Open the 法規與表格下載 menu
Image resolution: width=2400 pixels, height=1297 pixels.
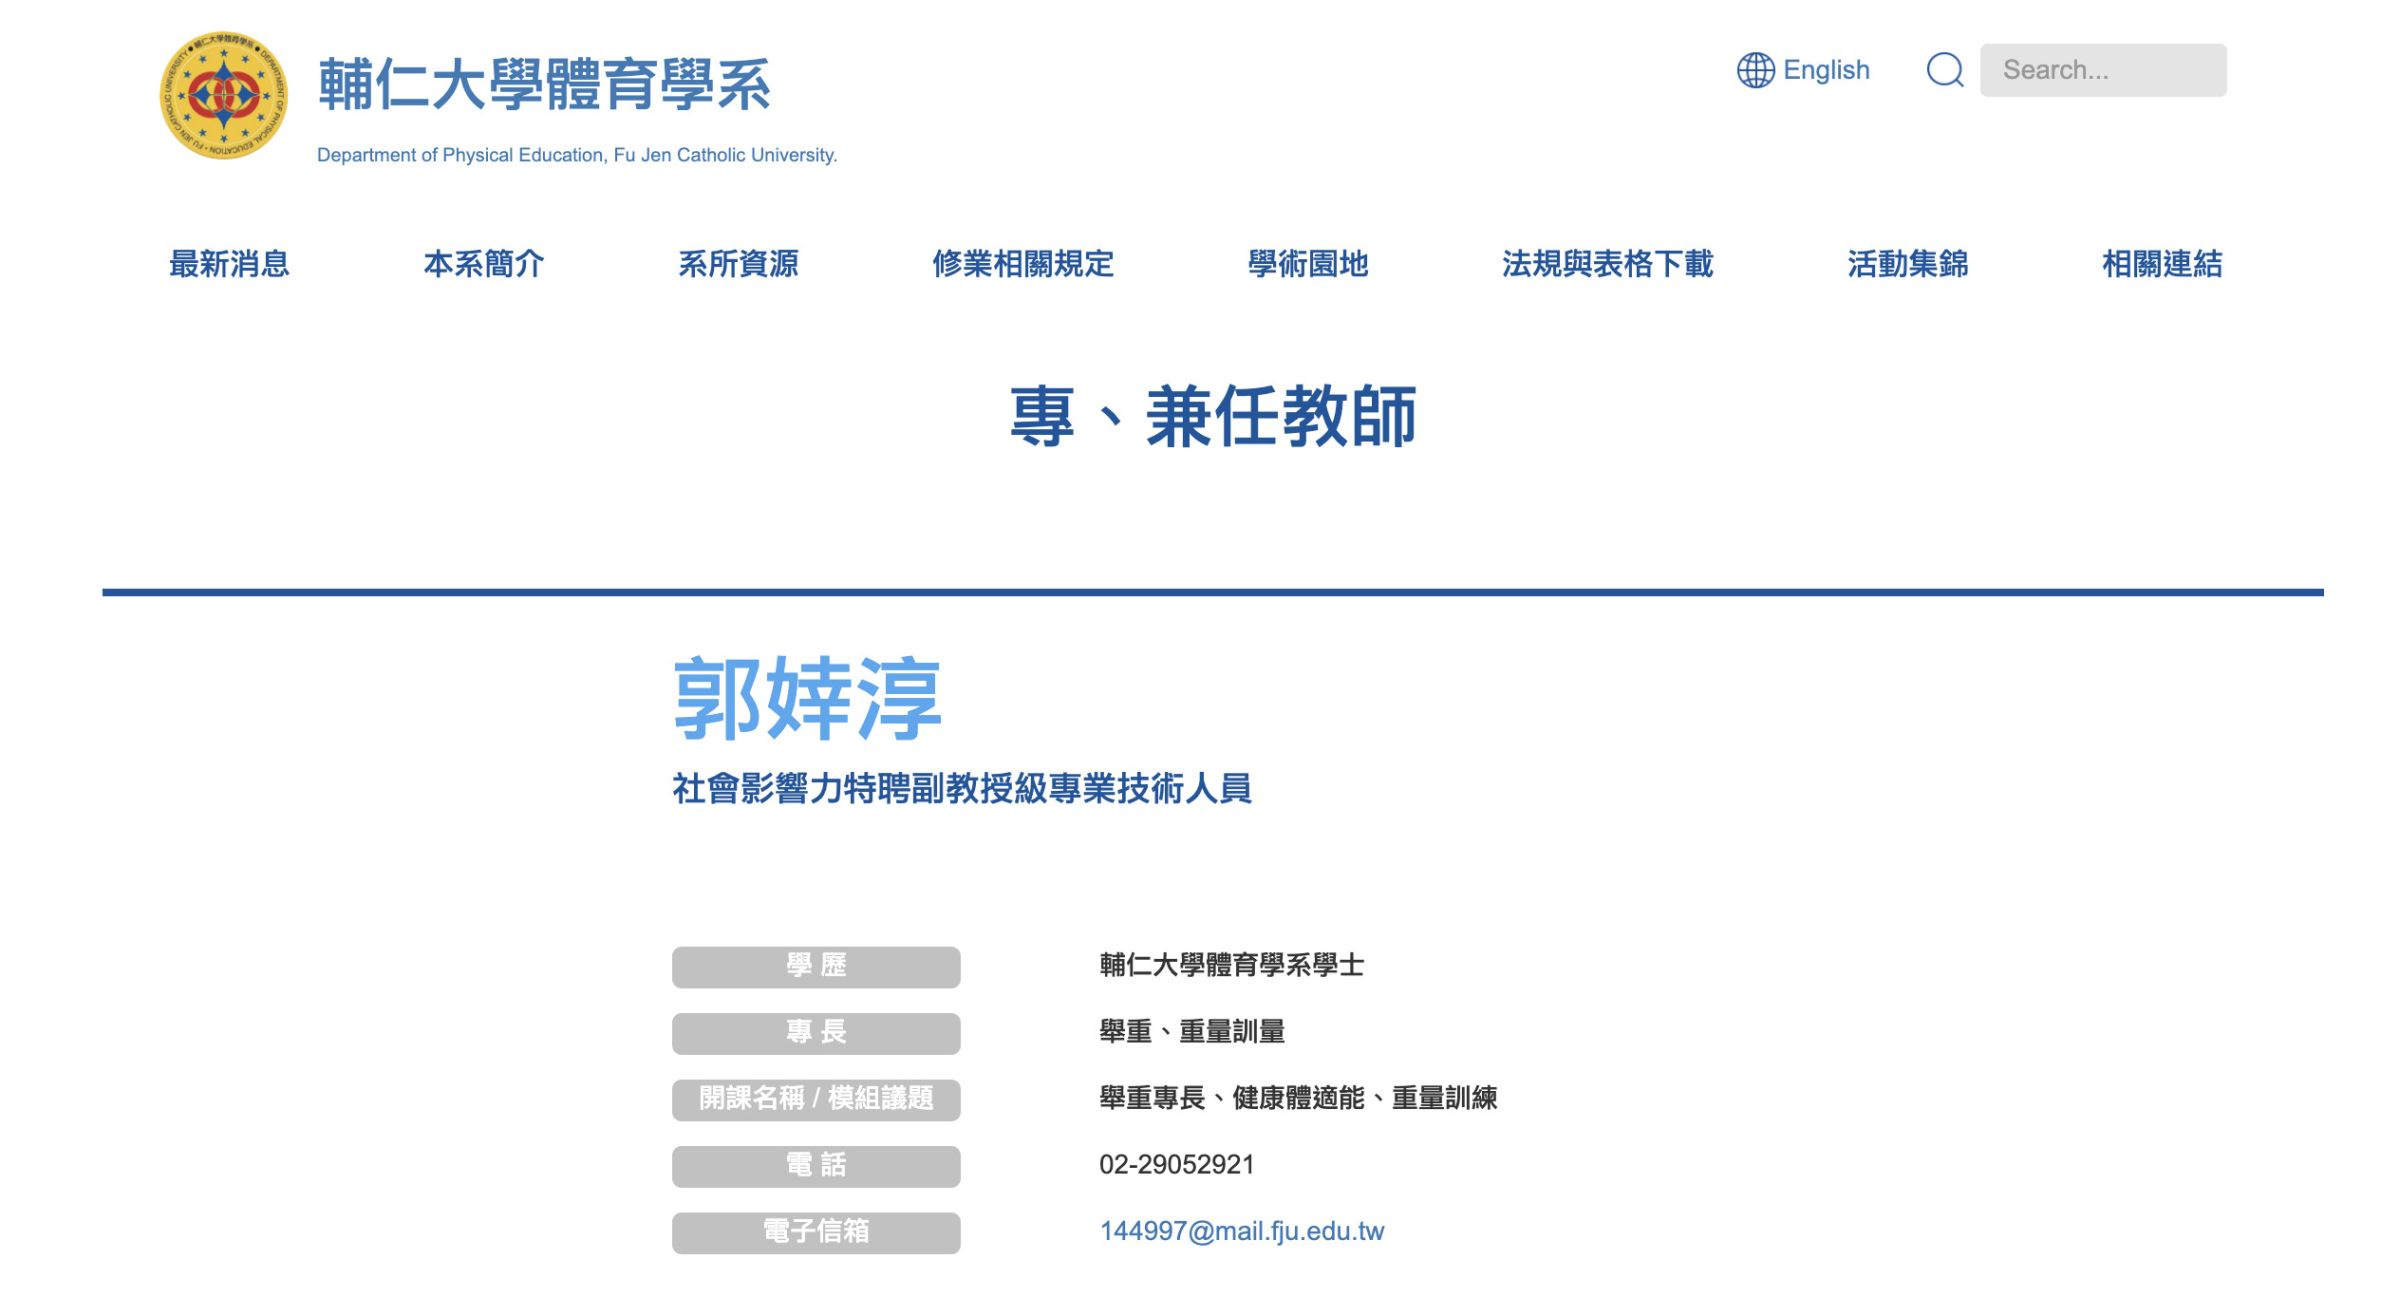pyautogui.click(x=1607, y=264)
